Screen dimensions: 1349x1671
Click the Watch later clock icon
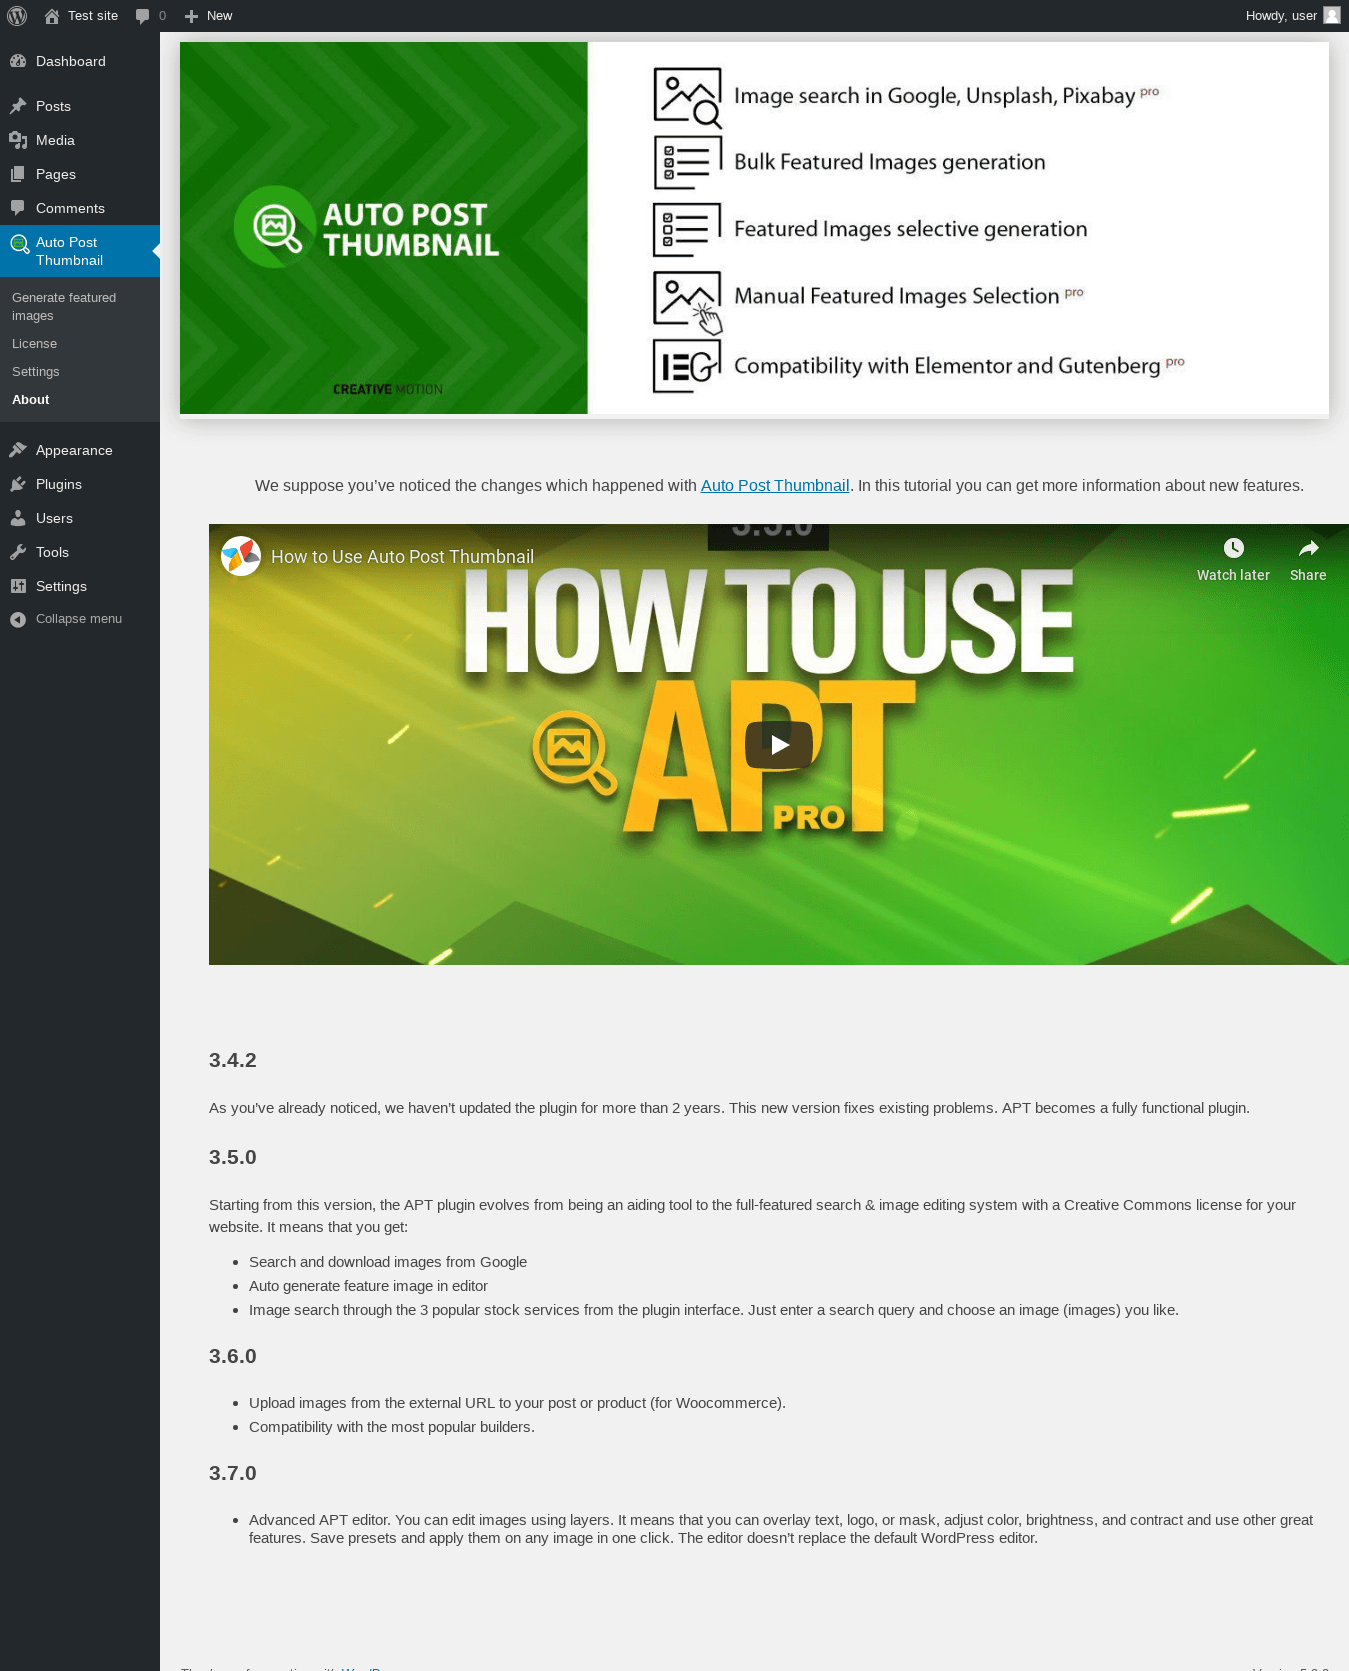pyautogui.click(x=1234, y=548)
